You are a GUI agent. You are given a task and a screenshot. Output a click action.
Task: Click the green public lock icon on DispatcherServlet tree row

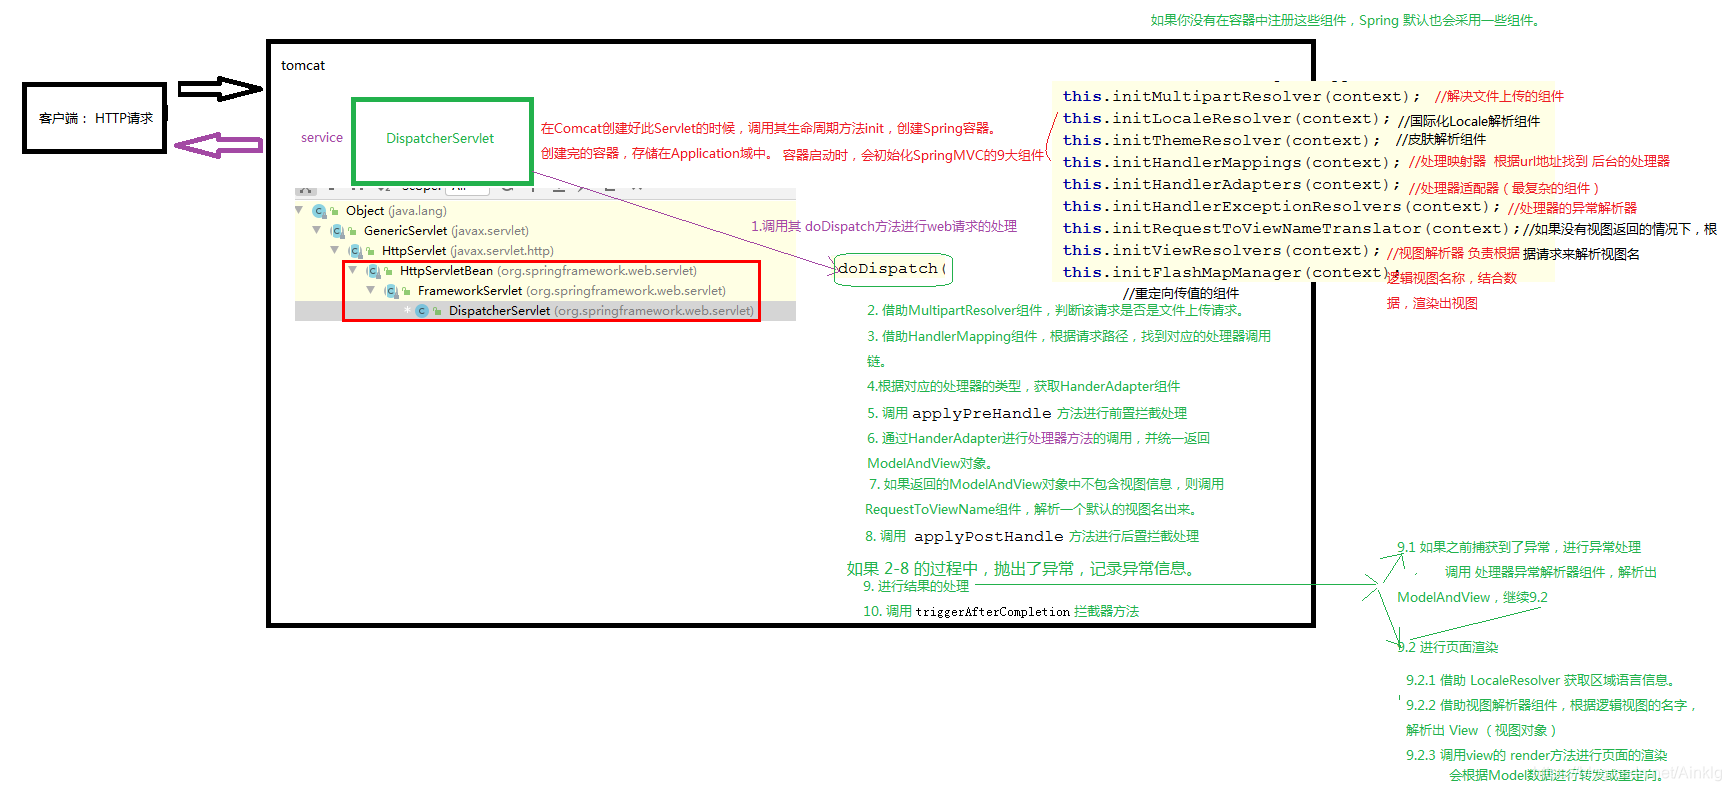(438, 311)
